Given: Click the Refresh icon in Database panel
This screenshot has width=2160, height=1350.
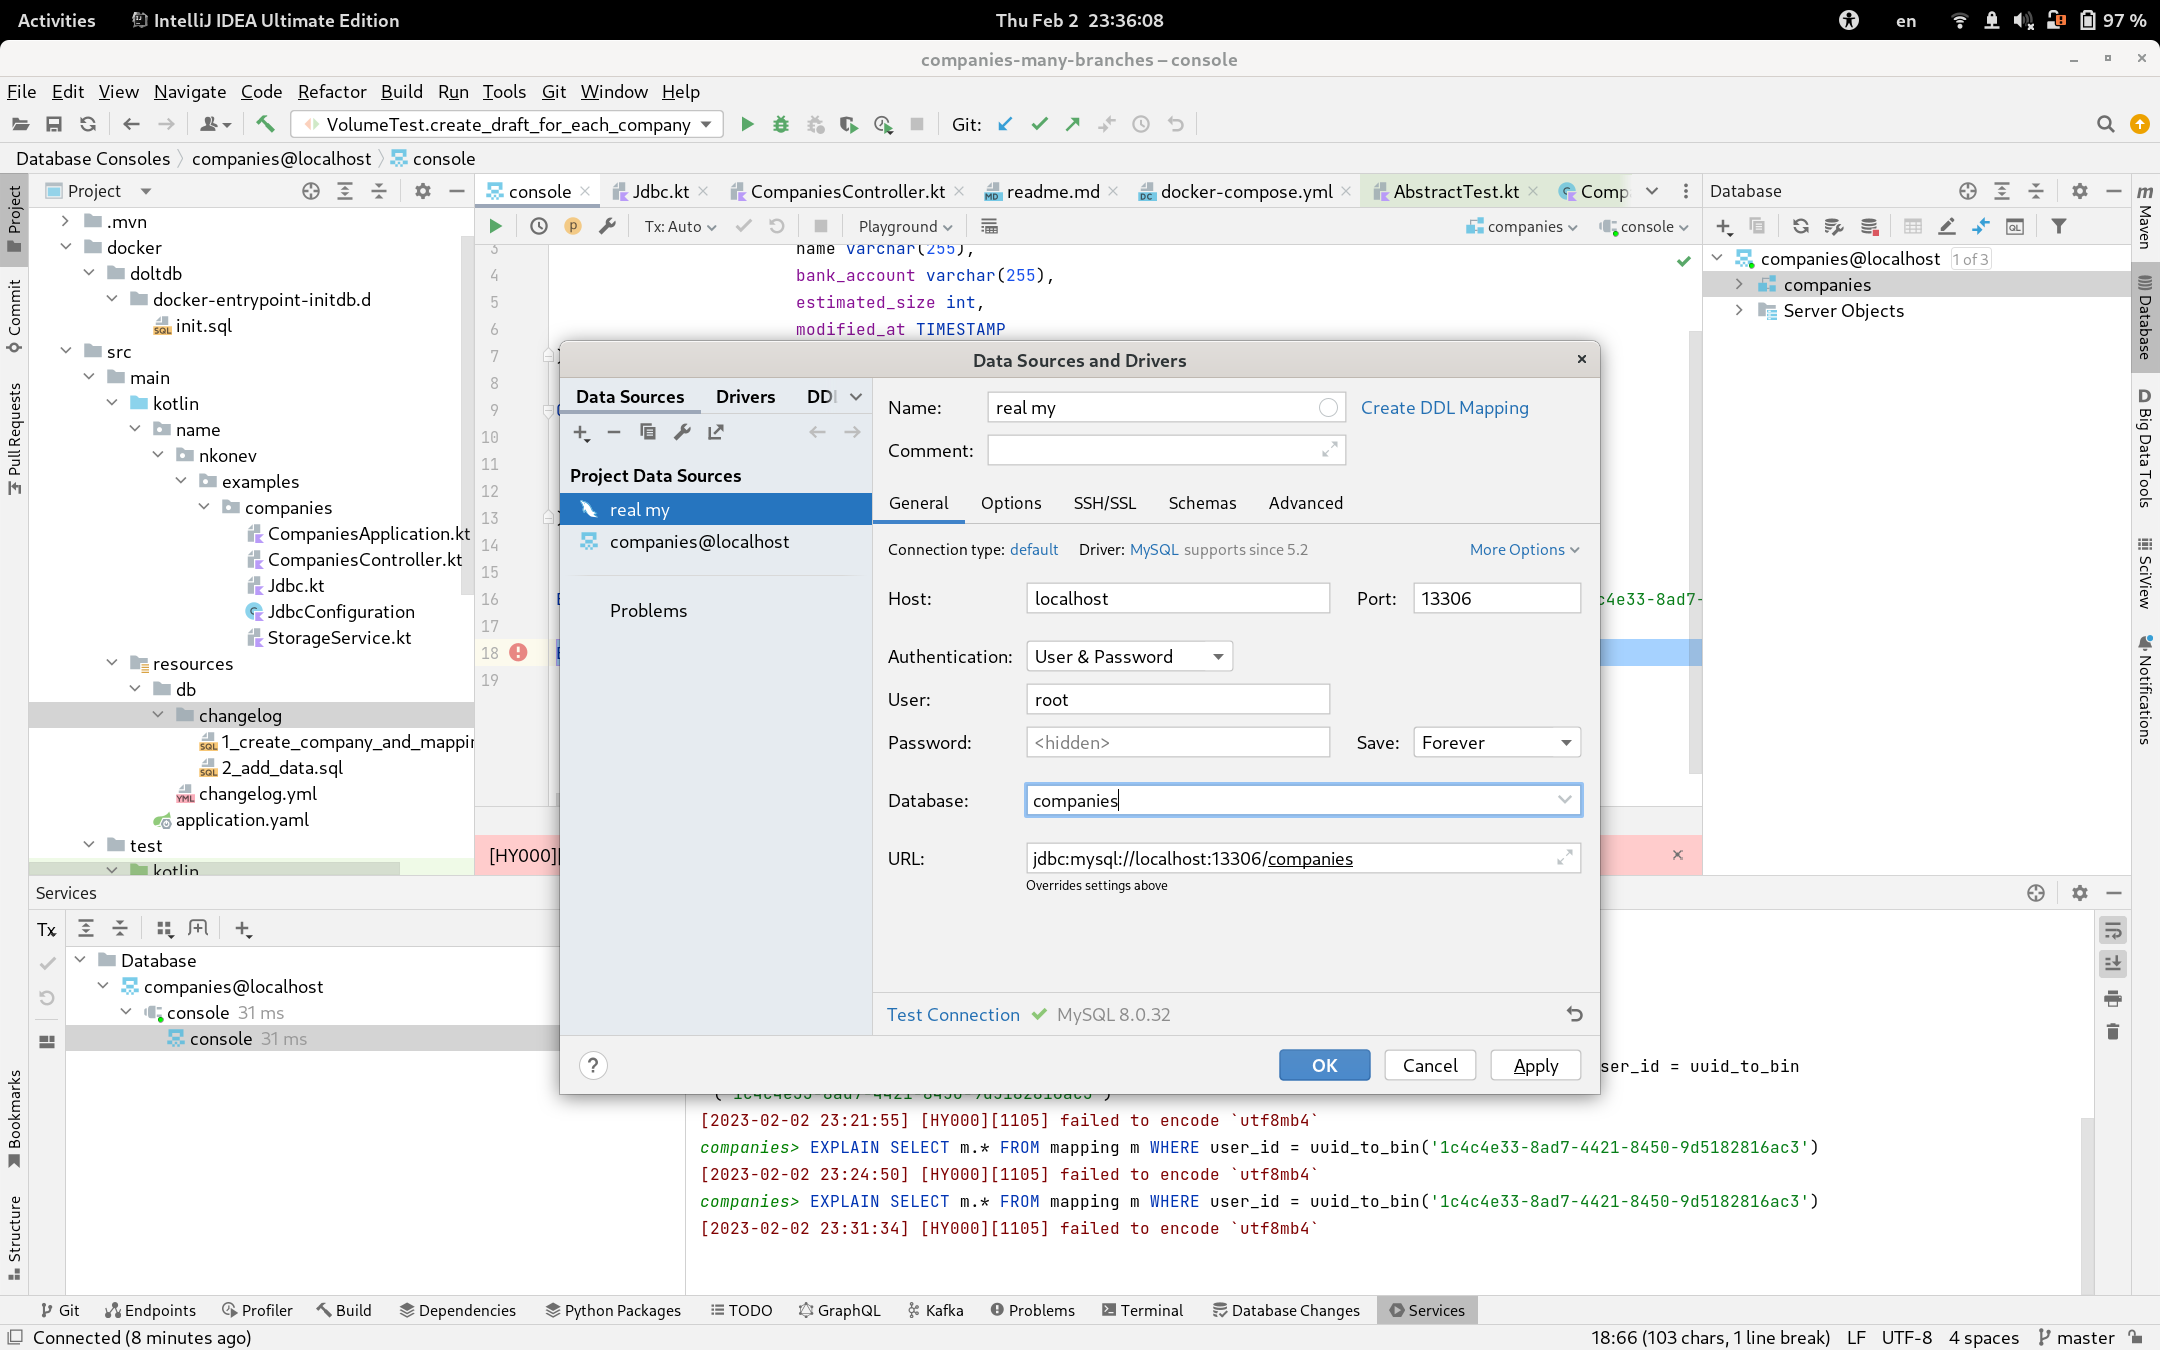Looking at the screenshot, I should (1800, 226).
